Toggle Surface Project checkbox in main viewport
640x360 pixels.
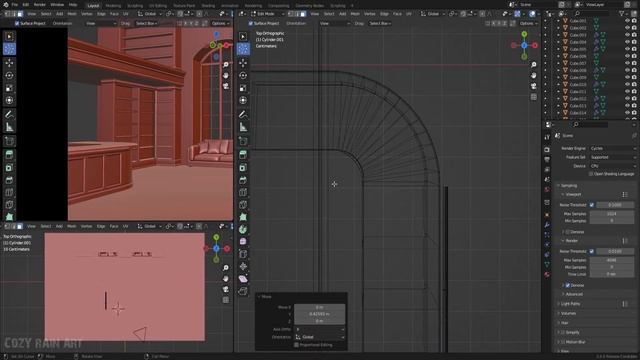point(251,24)
